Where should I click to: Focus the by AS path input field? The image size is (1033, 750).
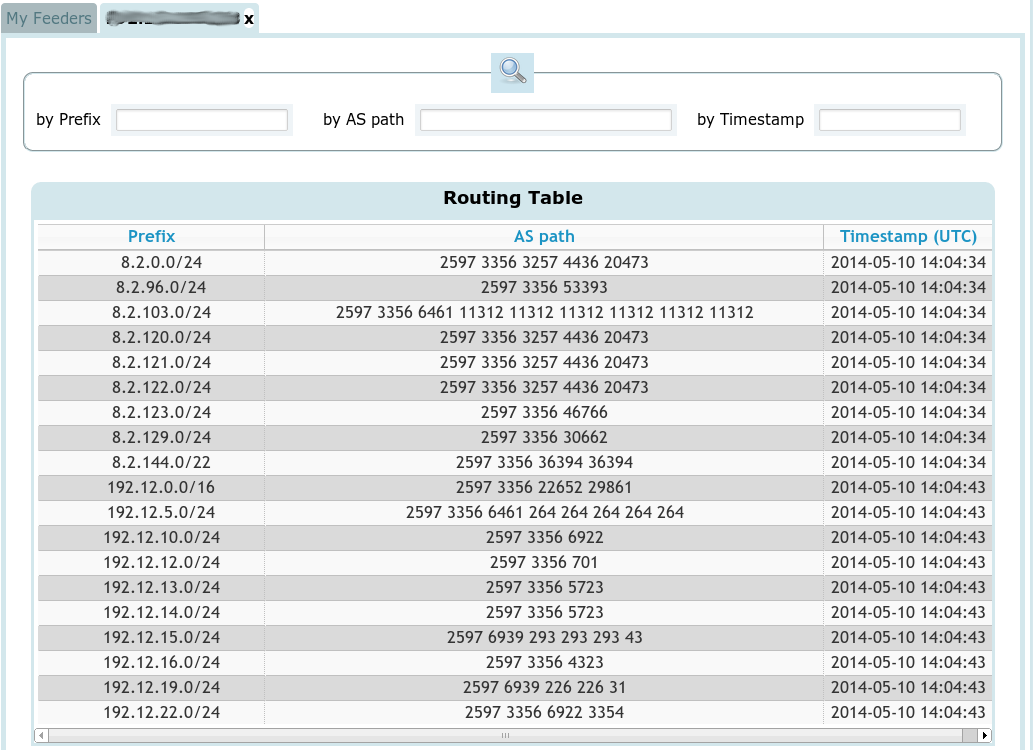tap(545, 120)
